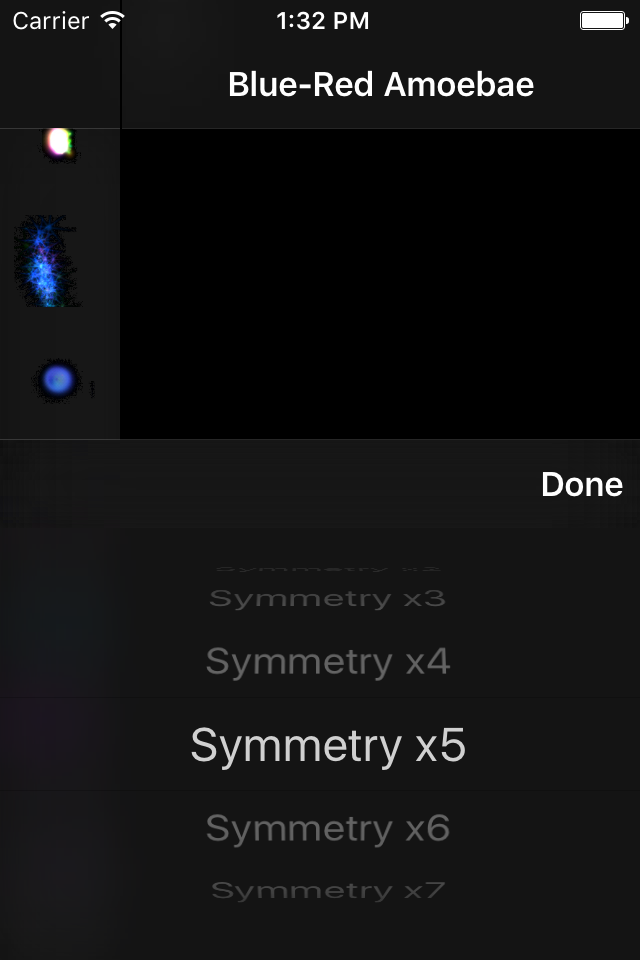640x960 pixels.
Task: Choose the blue sparkle streak brush
Action: pyautogui.click(x=46, y=261)
